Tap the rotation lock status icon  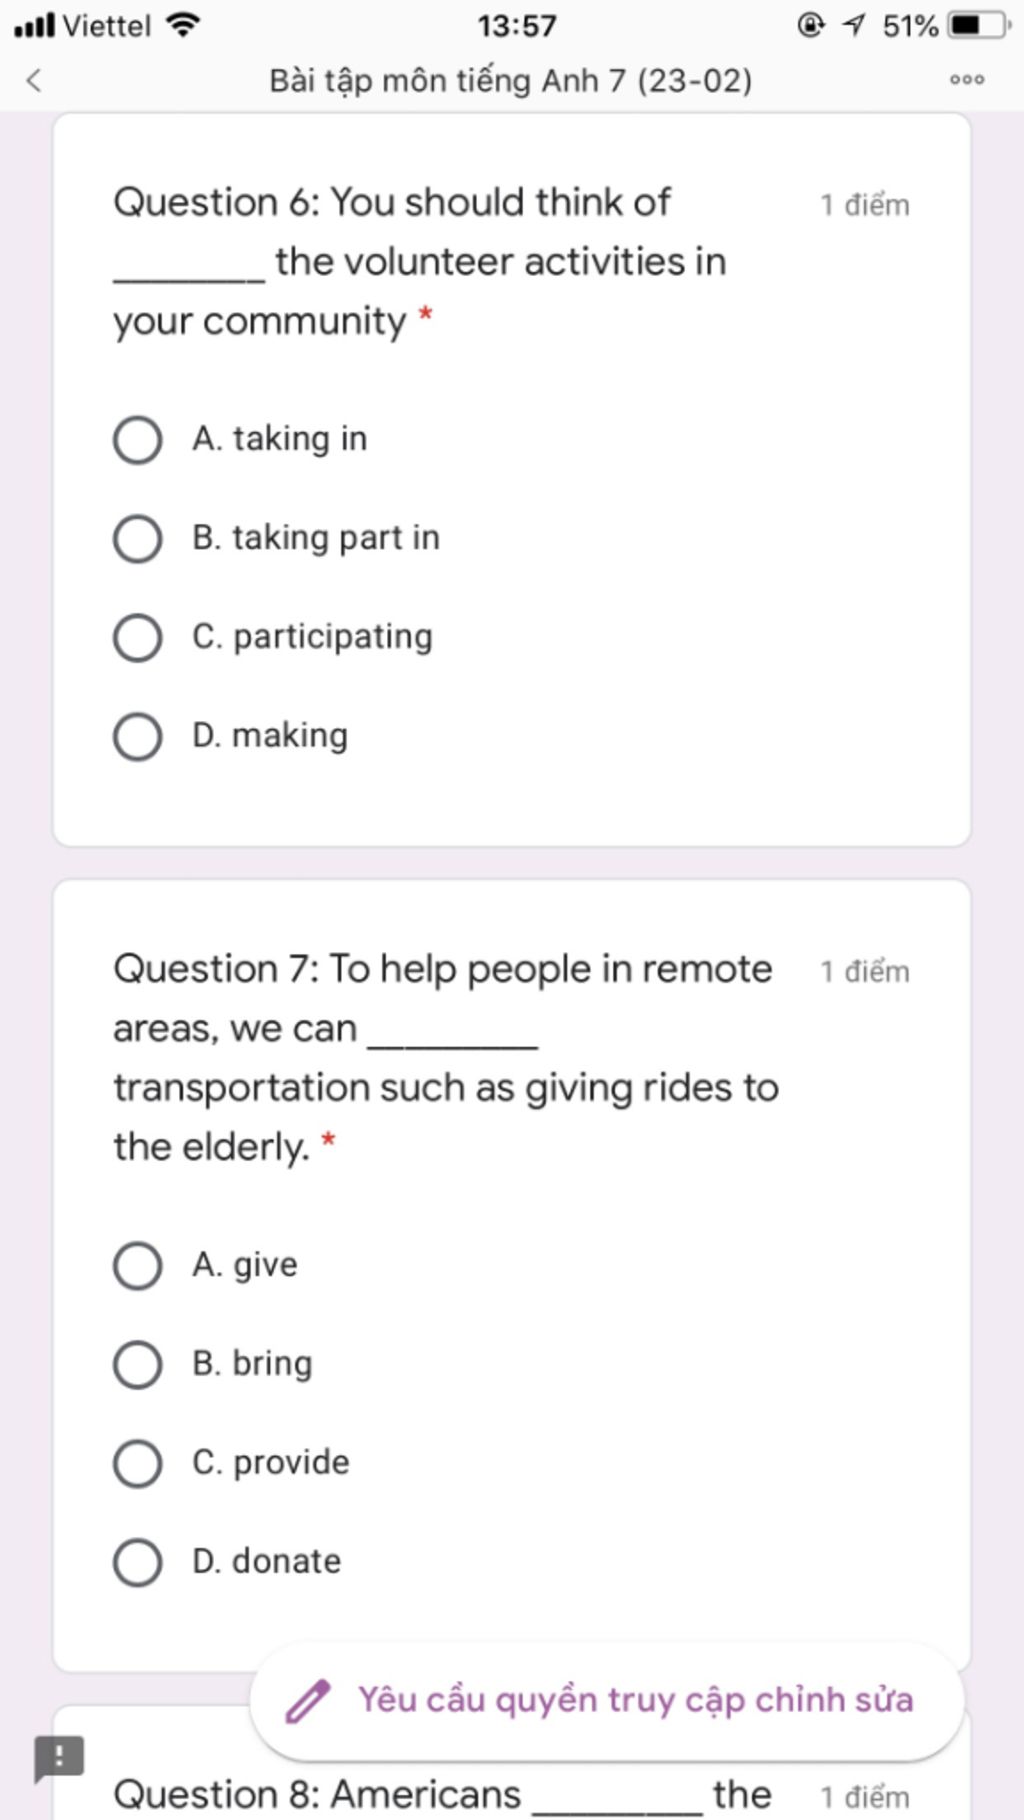tap(811, 25)
